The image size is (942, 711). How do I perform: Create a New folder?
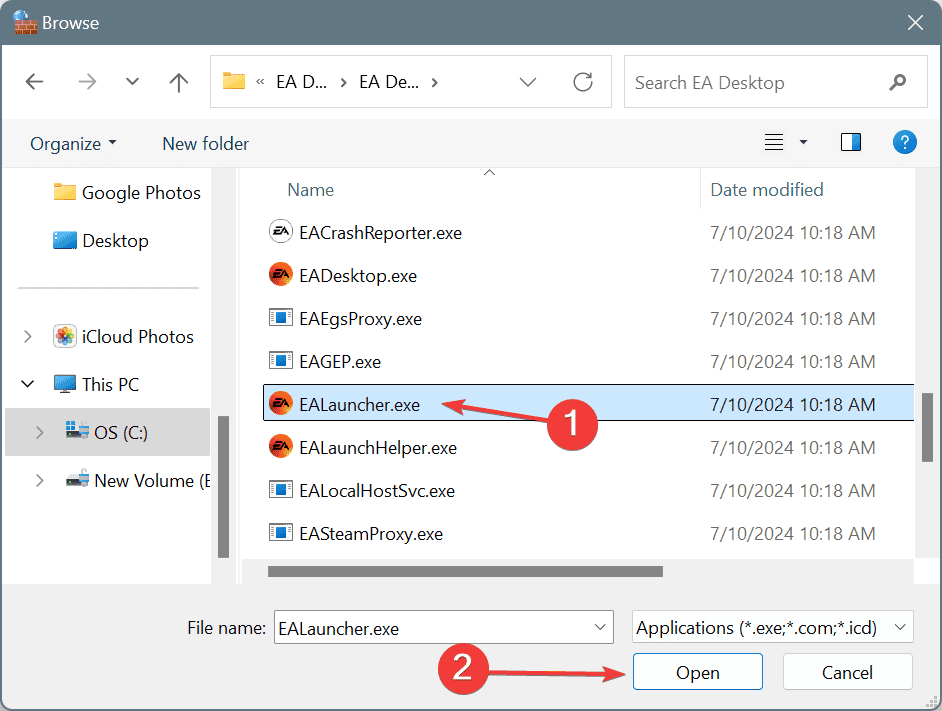click(x=205, y=144)
